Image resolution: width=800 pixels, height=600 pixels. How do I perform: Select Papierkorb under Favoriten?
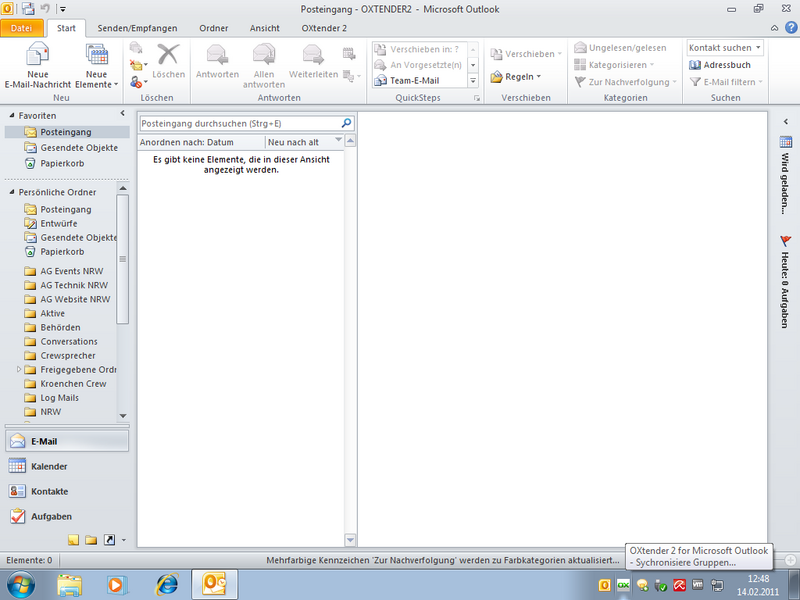click(67, 163)
